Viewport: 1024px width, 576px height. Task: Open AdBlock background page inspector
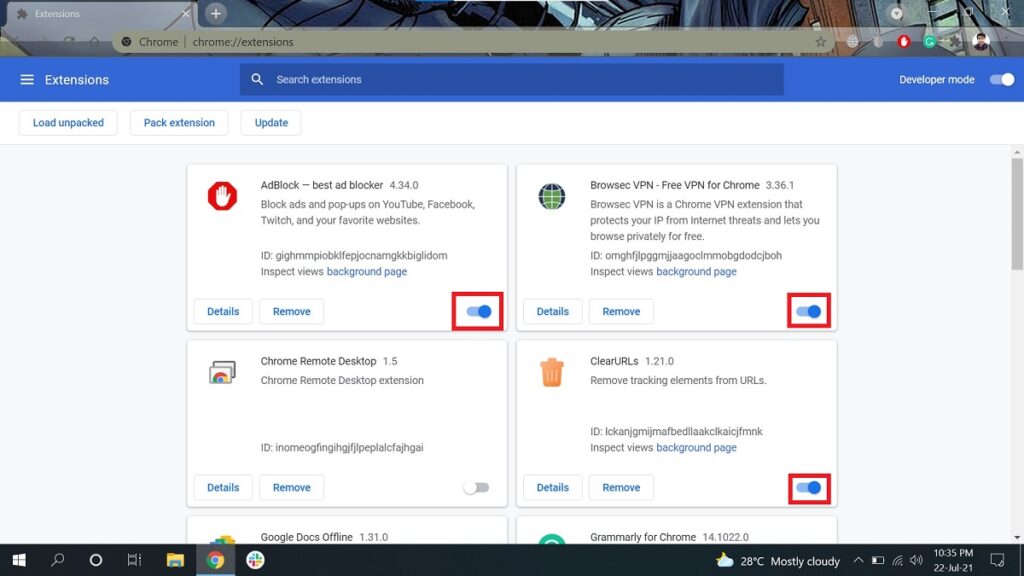pos(367,271)
